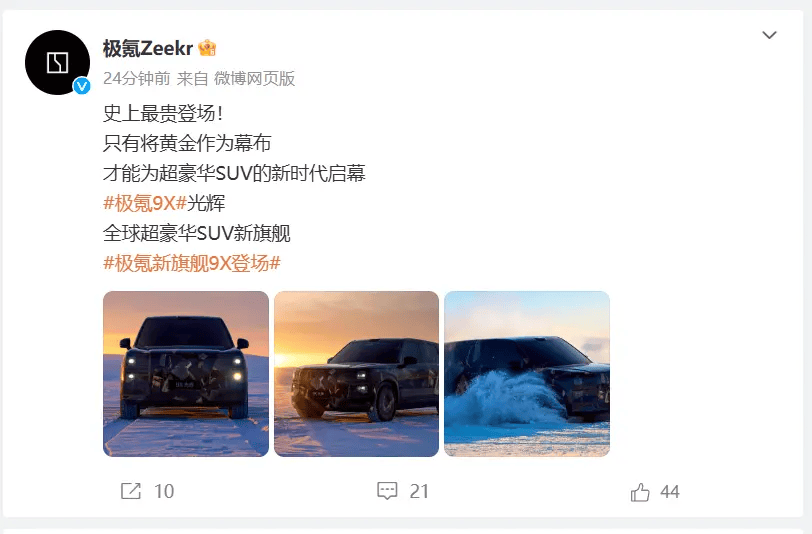View the snow-spraying SUV photo

(527, 374)
